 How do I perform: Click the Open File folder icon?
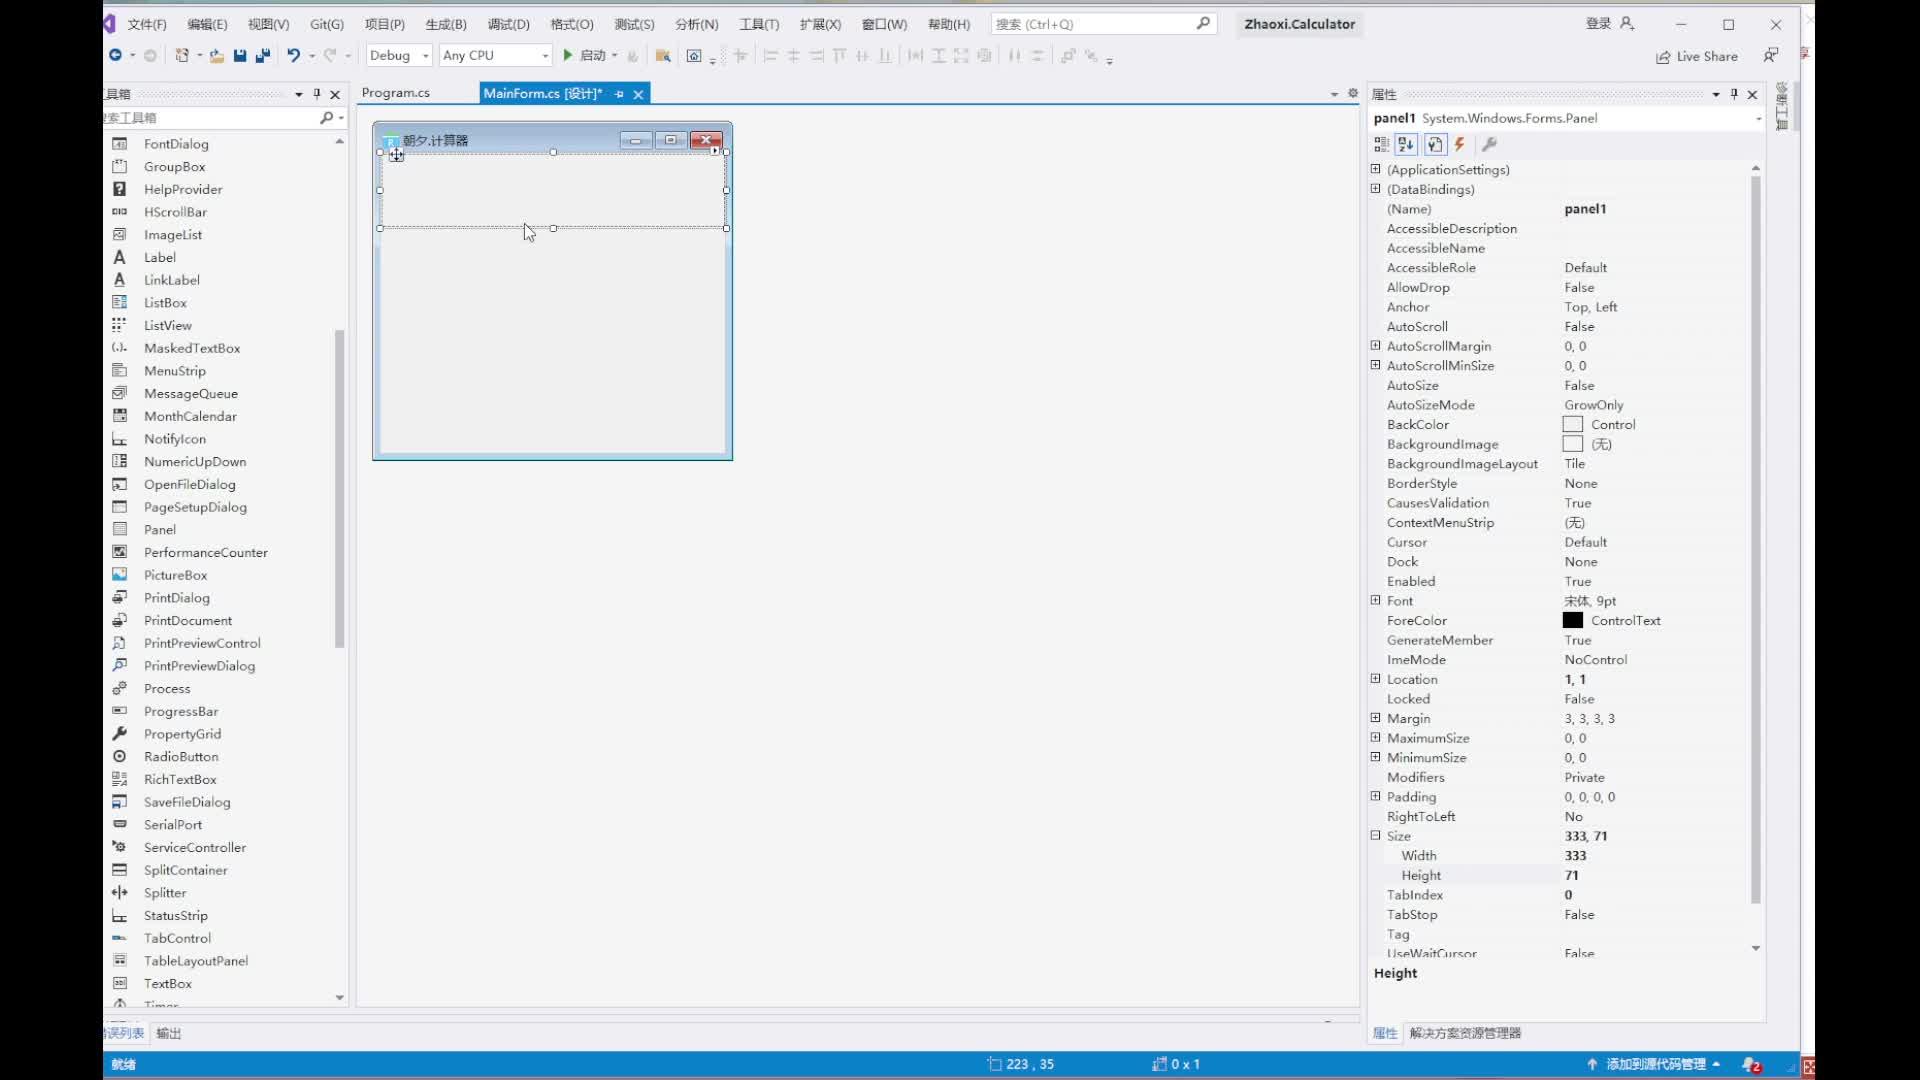pos(216,56)
